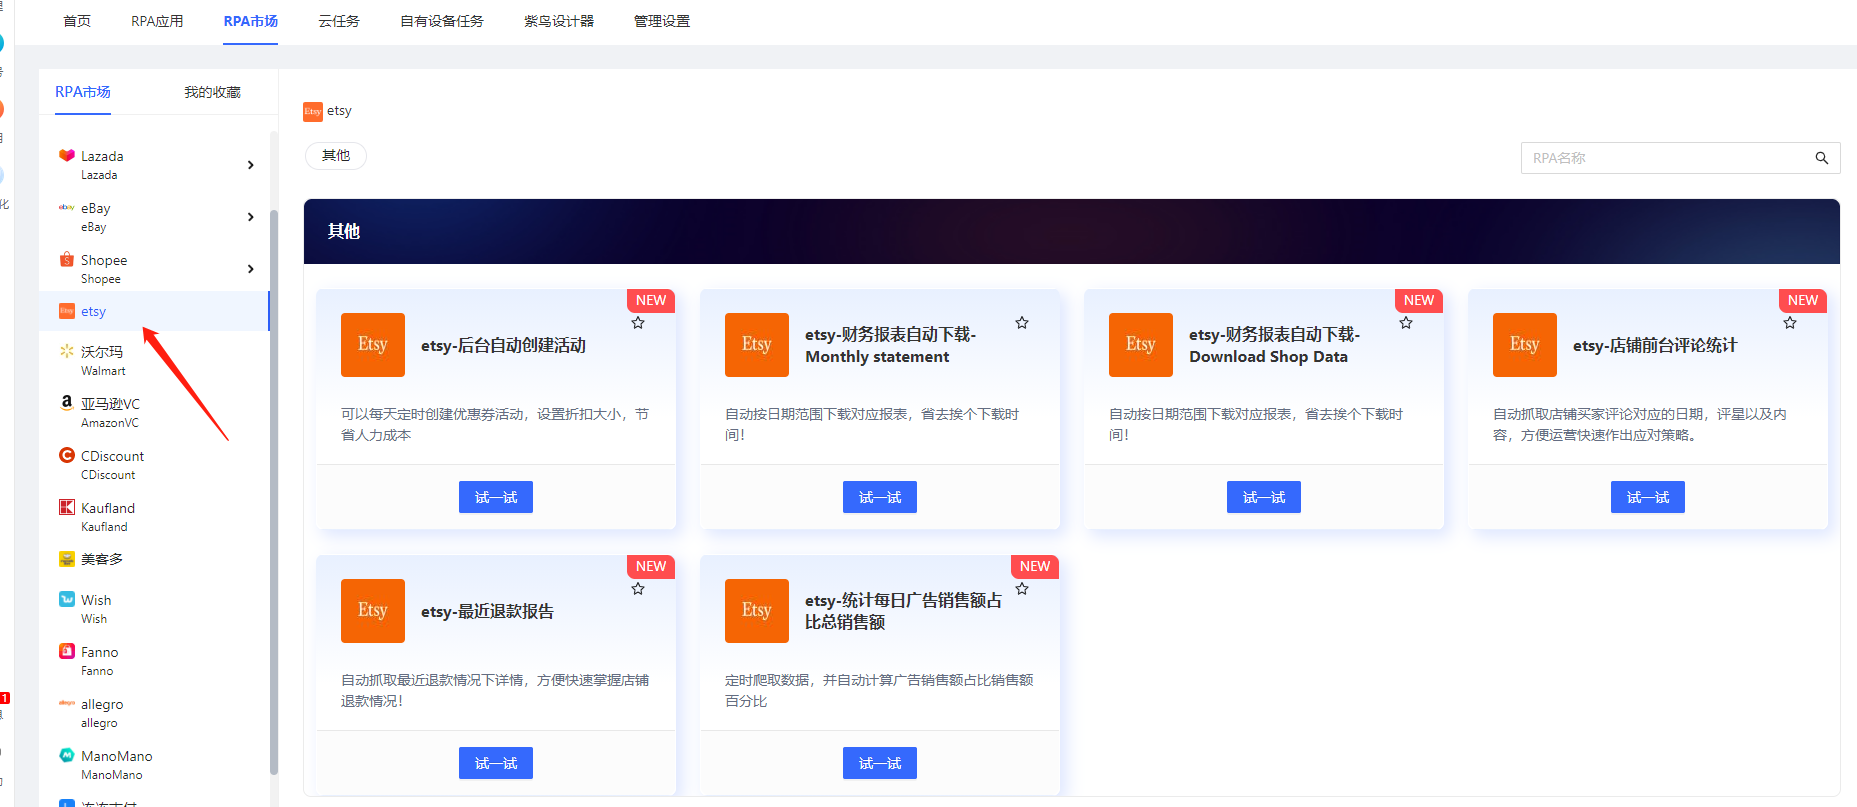The width and height of the screenshot is (1857, 807).
Task: Click the eBay logo icon in sidebar
Action: click(x=67, y=207)
